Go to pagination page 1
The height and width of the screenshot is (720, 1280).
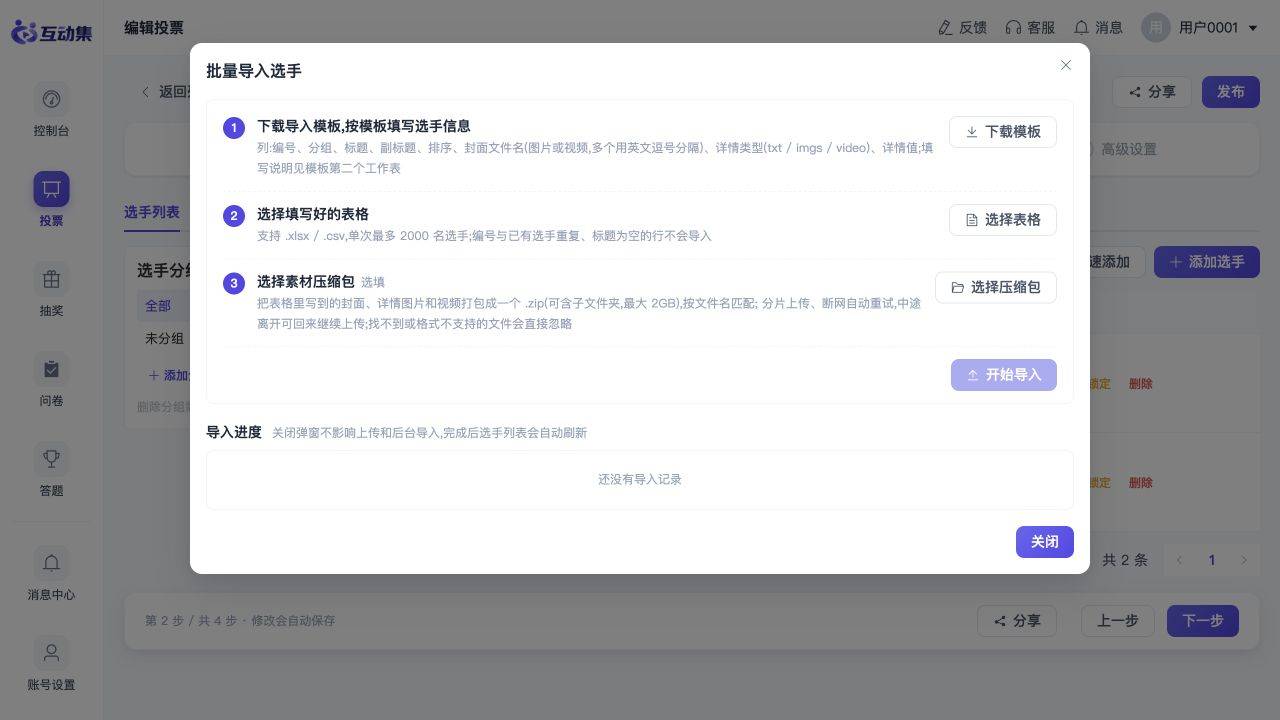(1212, 560)
